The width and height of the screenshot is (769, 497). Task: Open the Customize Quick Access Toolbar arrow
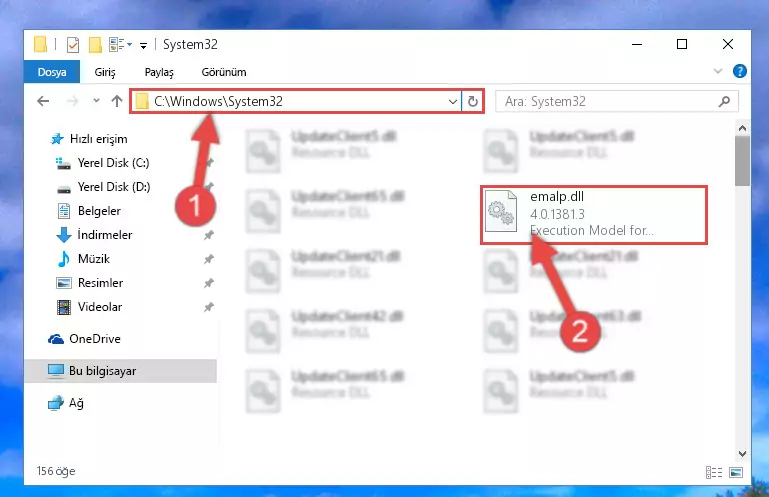pyautogui.click(x=143, y=46)
